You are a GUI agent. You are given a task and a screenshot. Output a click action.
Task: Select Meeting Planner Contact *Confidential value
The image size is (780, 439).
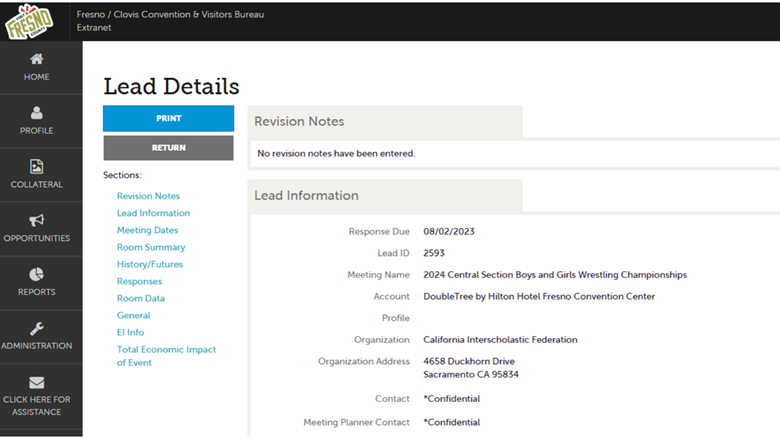[x=451, y=422]
